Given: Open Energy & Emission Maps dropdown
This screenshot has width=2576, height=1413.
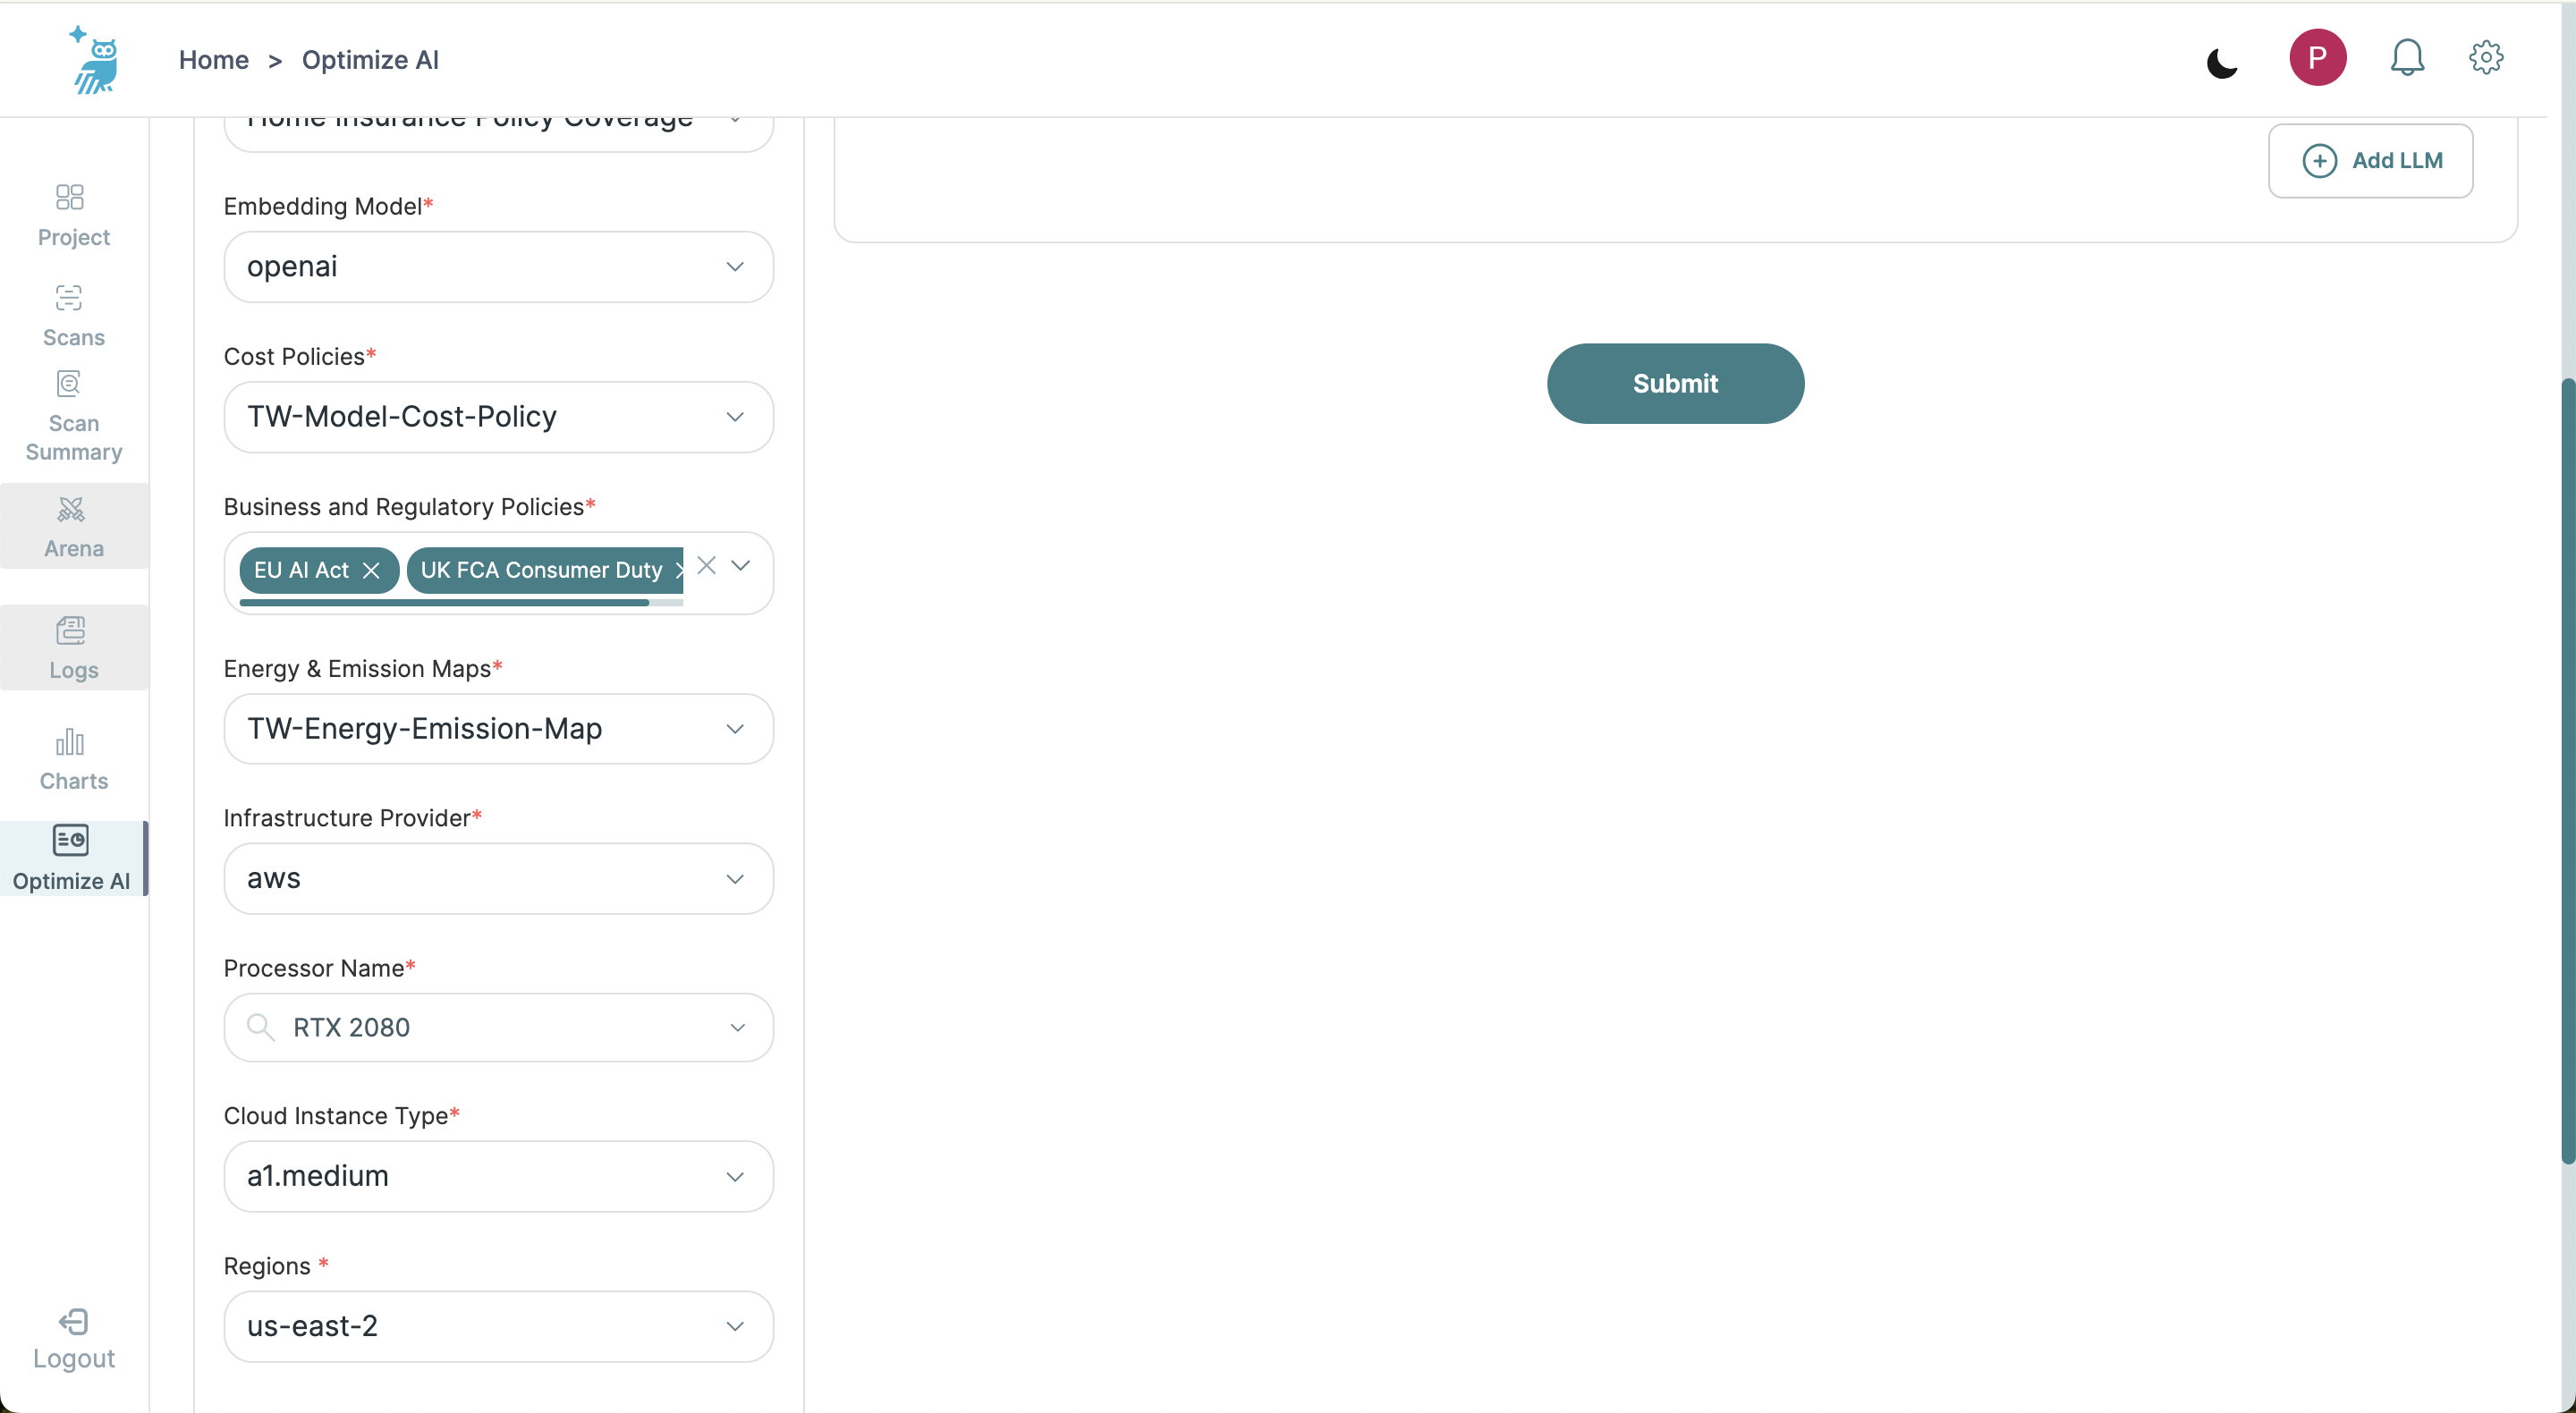Looking at the screenshot, I should [498, 729].
